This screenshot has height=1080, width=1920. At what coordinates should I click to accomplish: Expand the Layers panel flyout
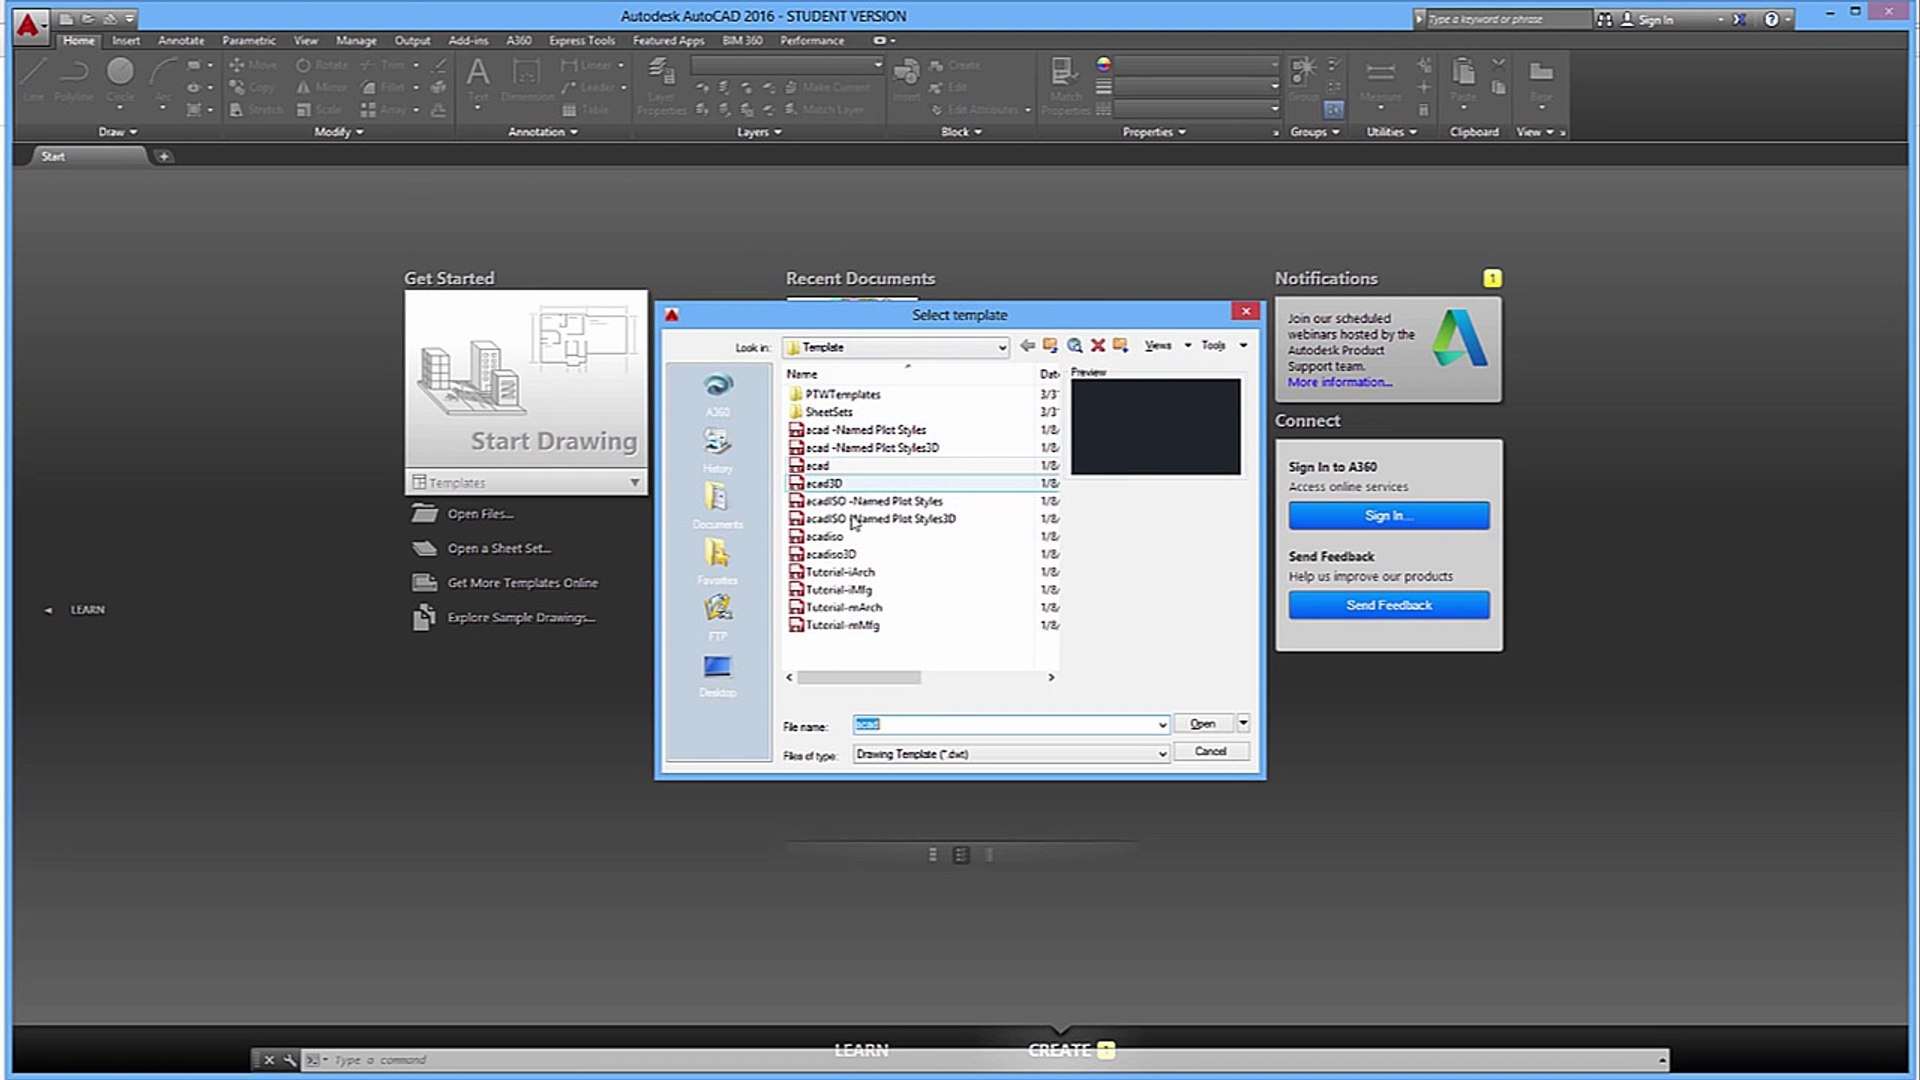[x=759, y=132]
